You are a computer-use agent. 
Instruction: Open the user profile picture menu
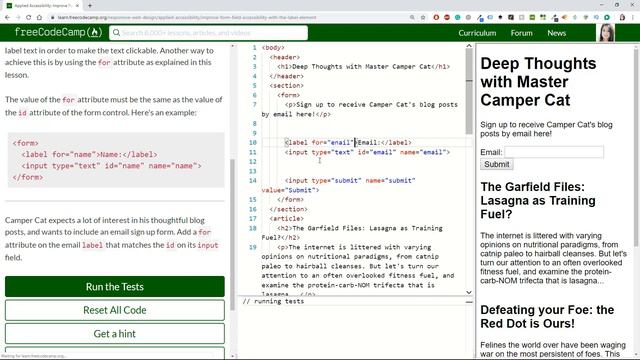tap(606, 33)
